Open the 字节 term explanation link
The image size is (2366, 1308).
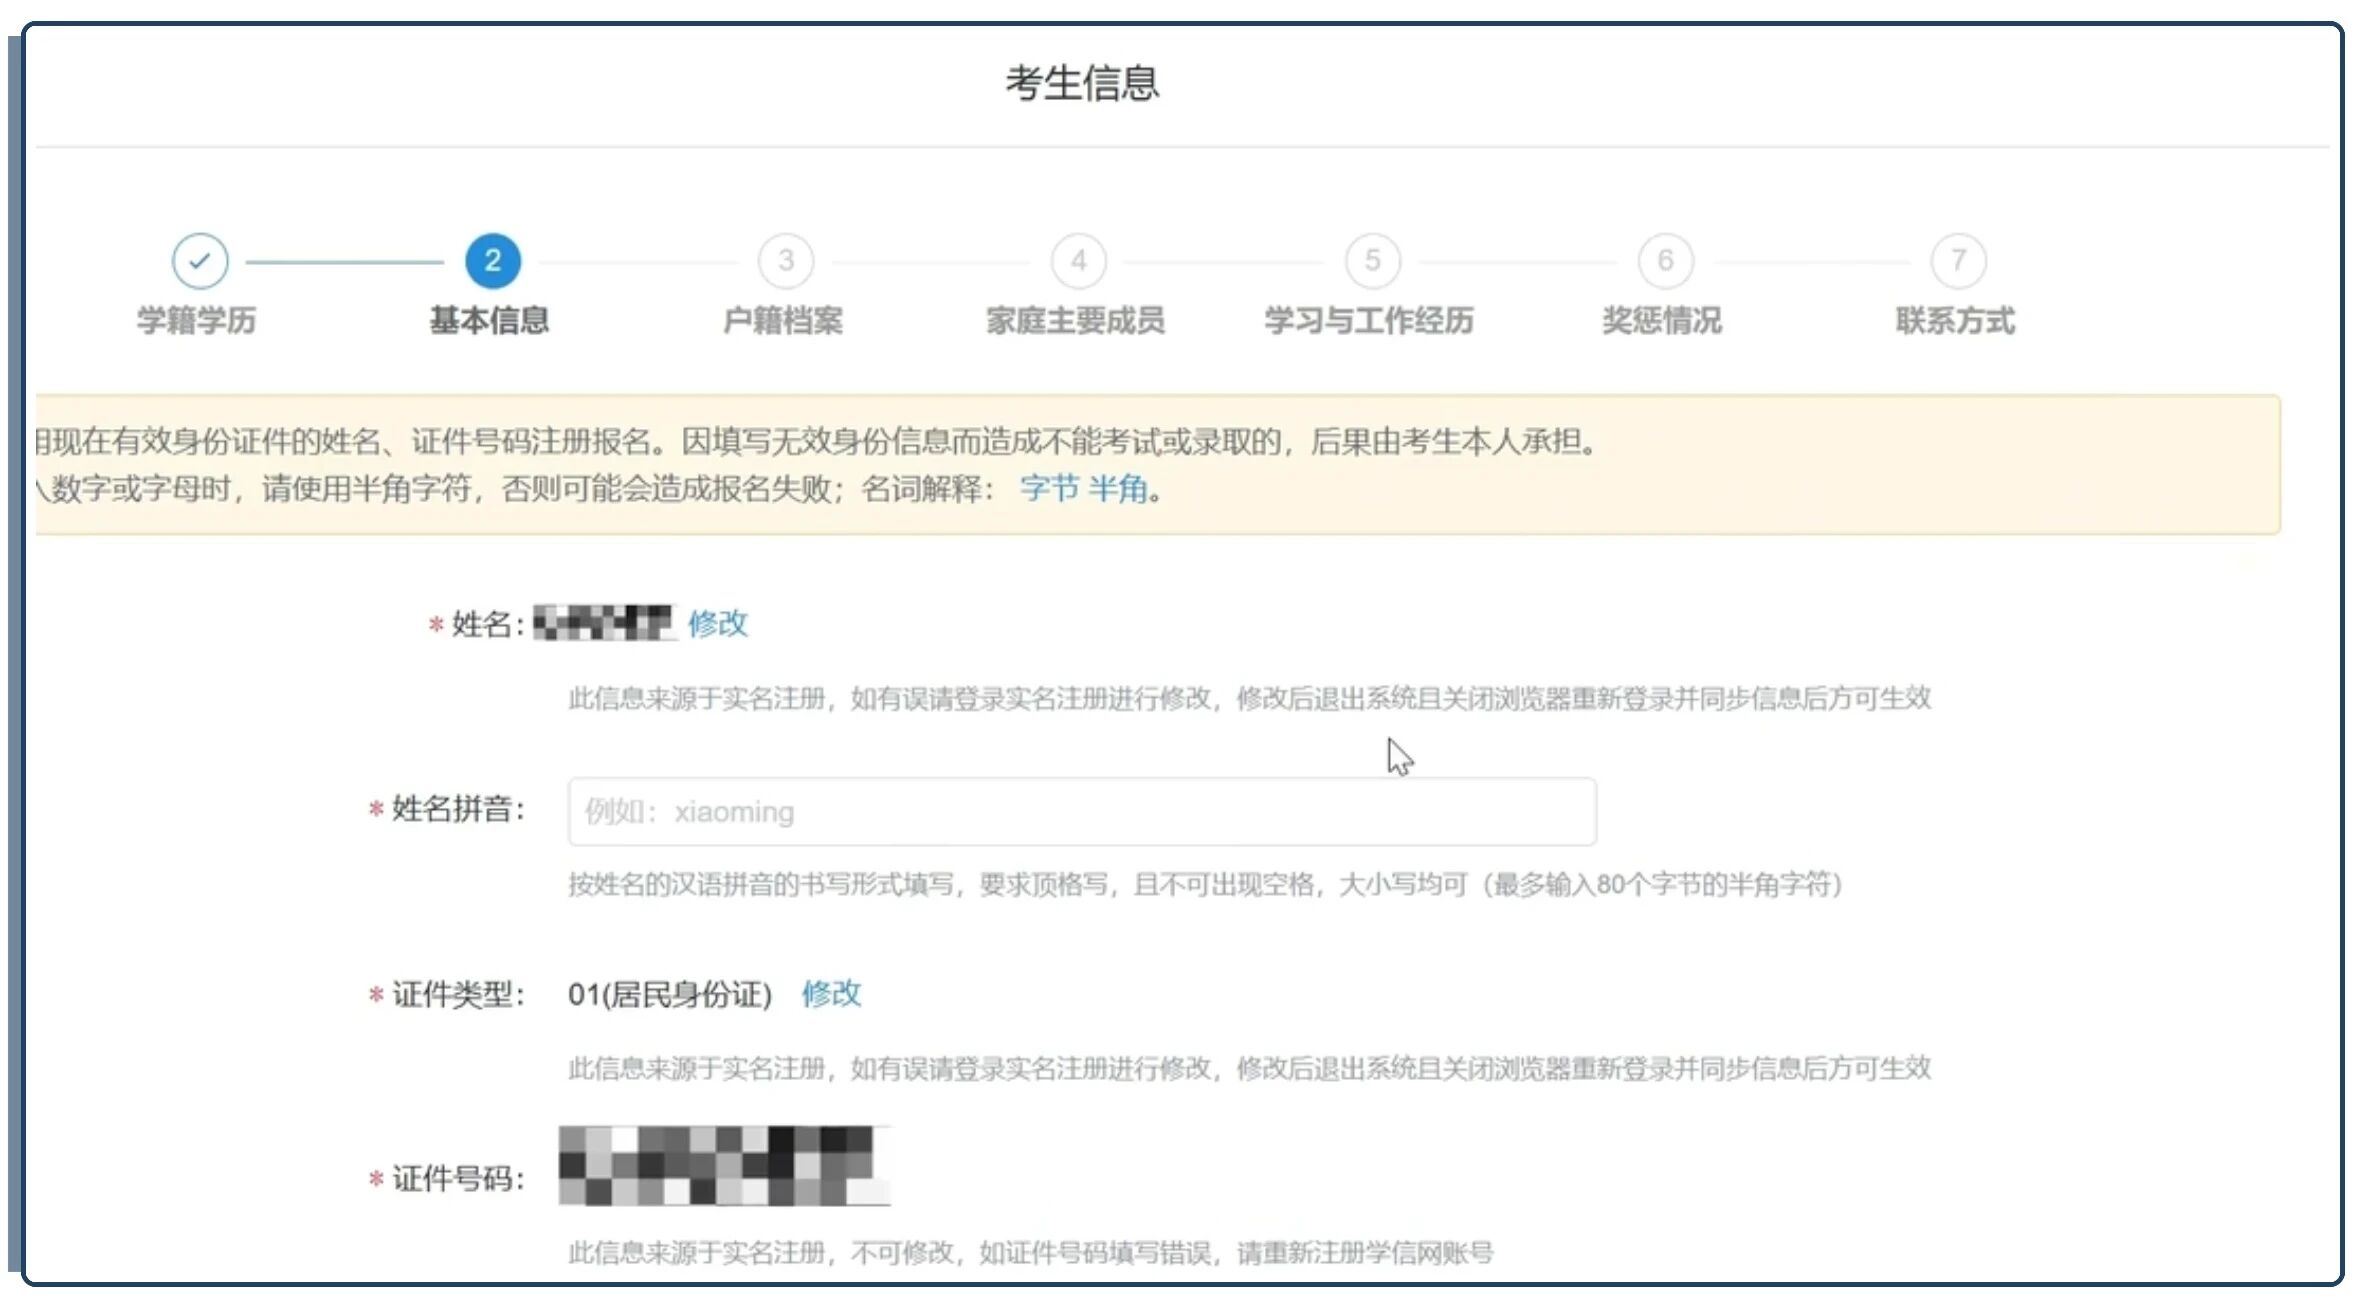point(1049,489)
